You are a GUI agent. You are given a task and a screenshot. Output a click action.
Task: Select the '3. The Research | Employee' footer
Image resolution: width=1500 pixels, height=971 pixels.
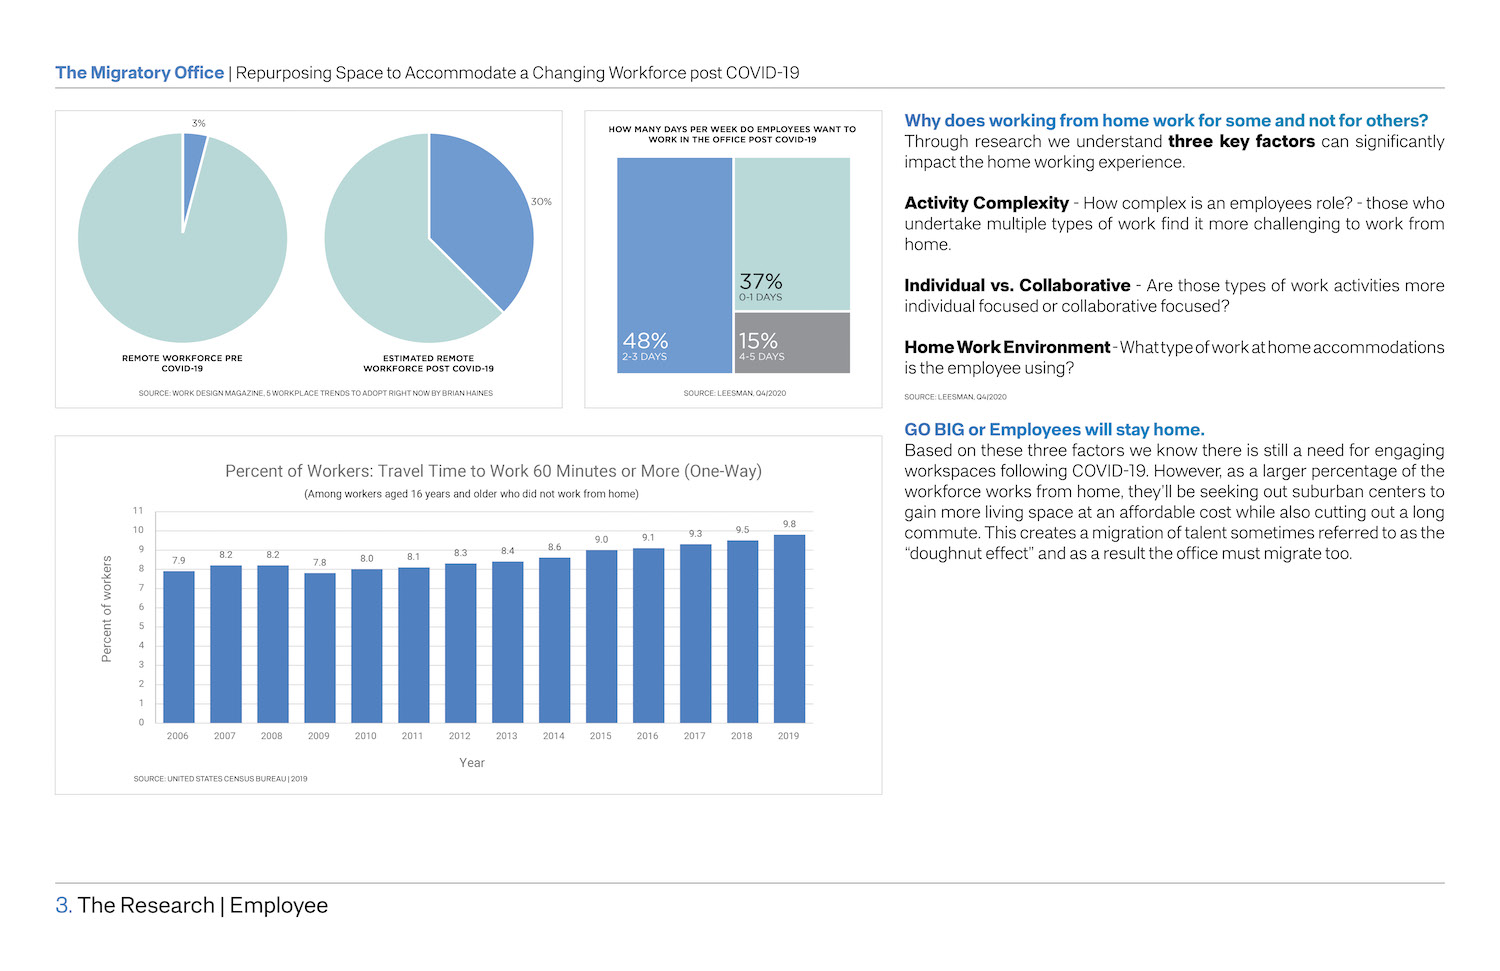[x=192, y=905]
